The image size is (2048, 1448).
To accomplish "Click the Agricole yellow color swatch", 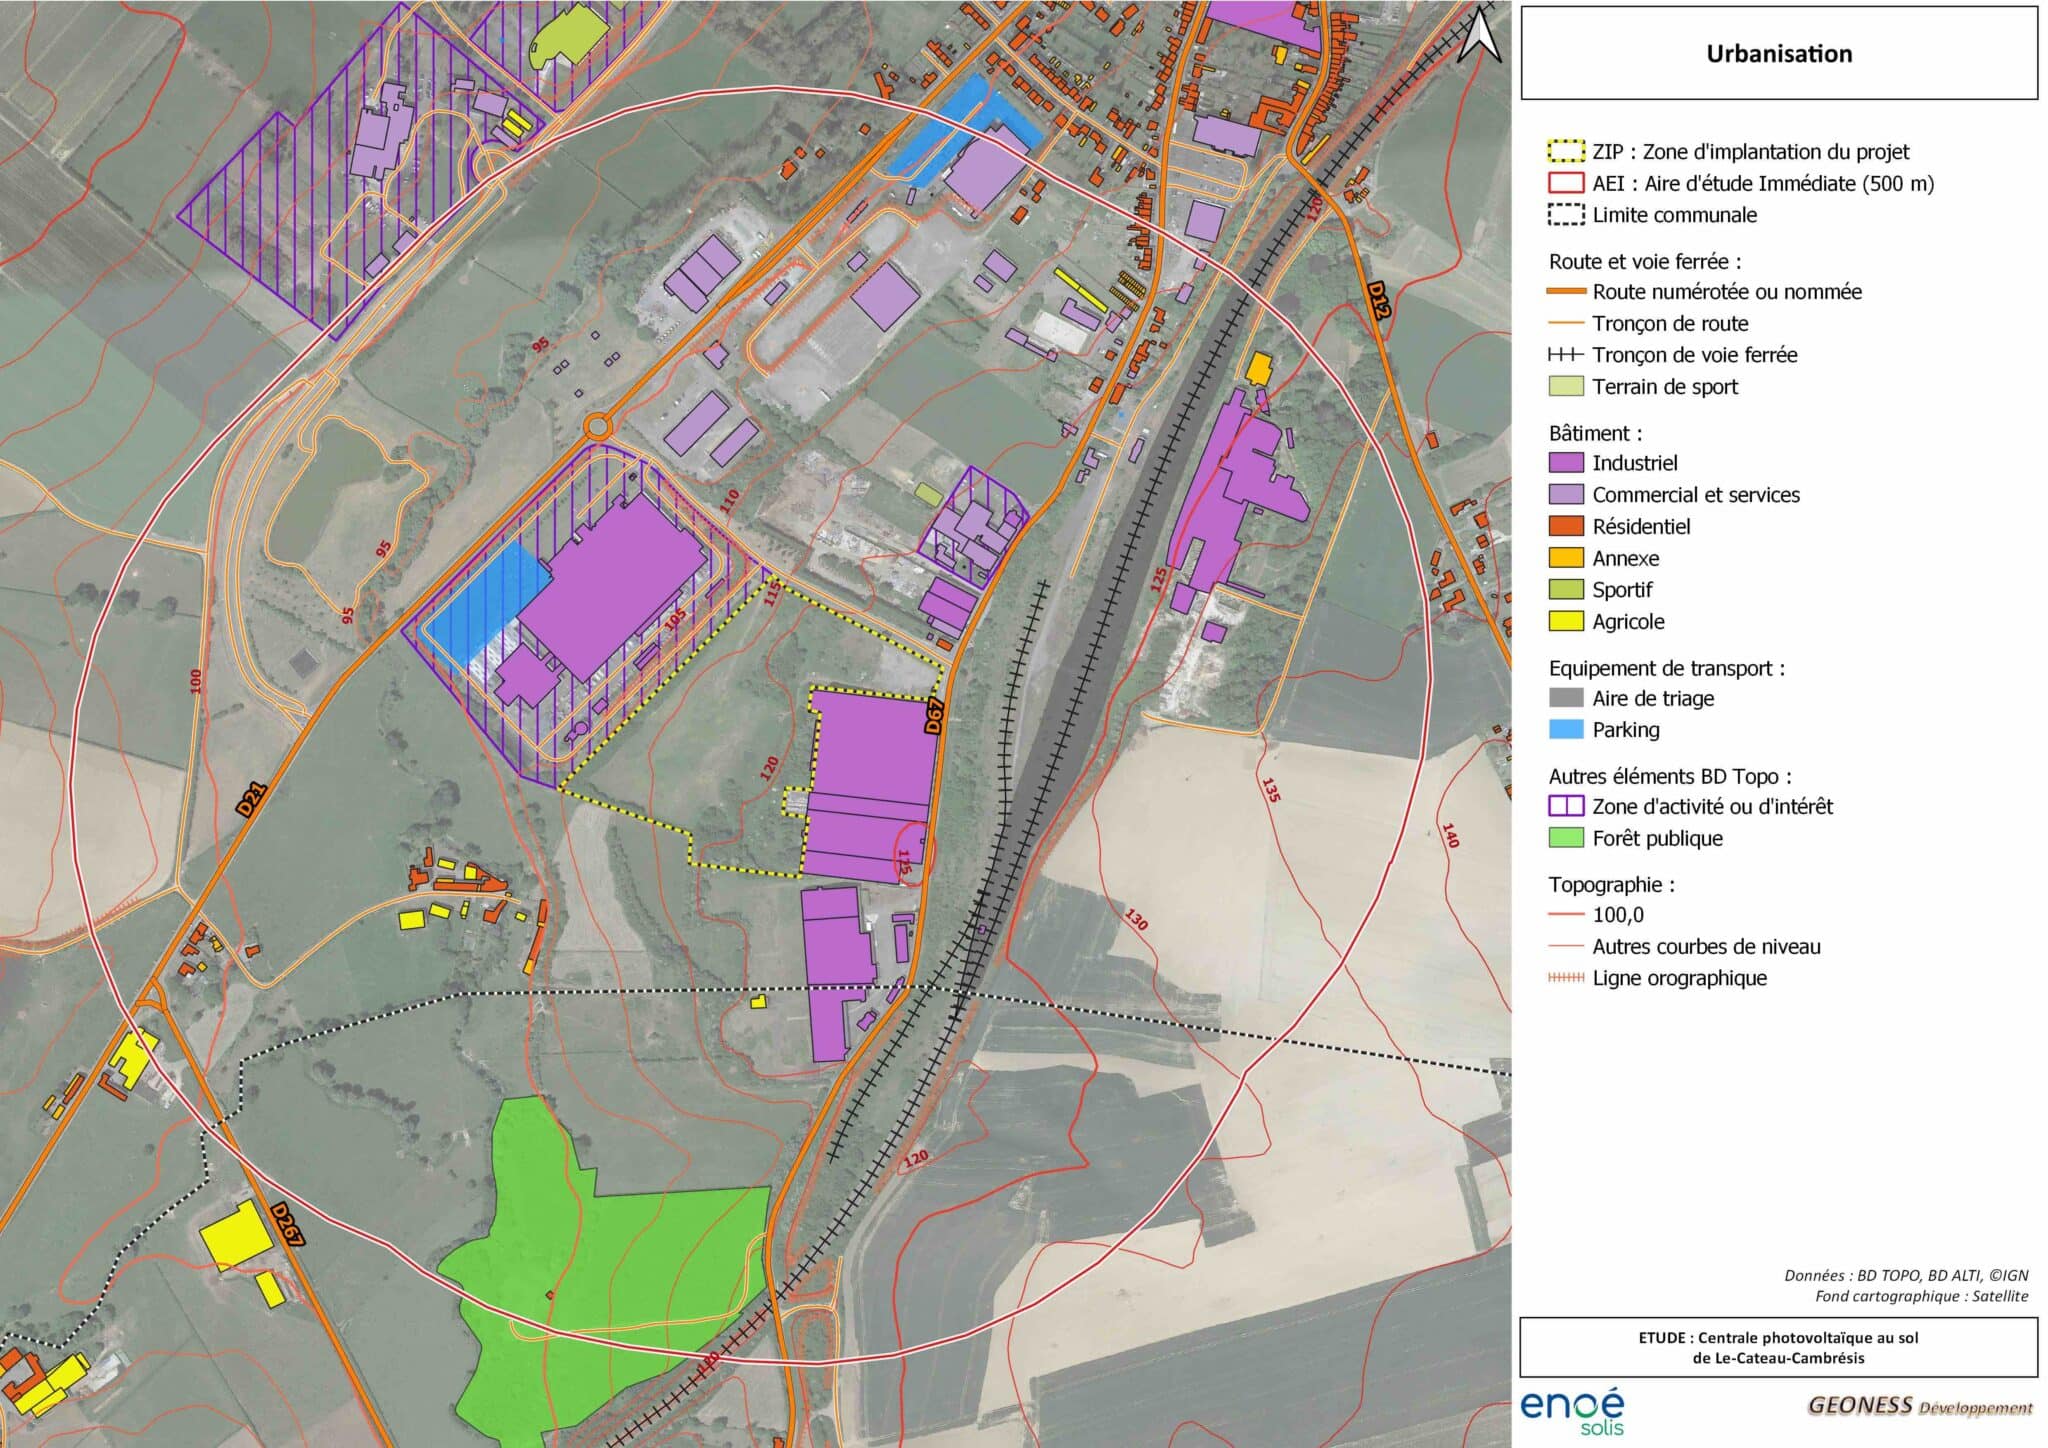I will pyautogui.click(x=1566, y=621).
